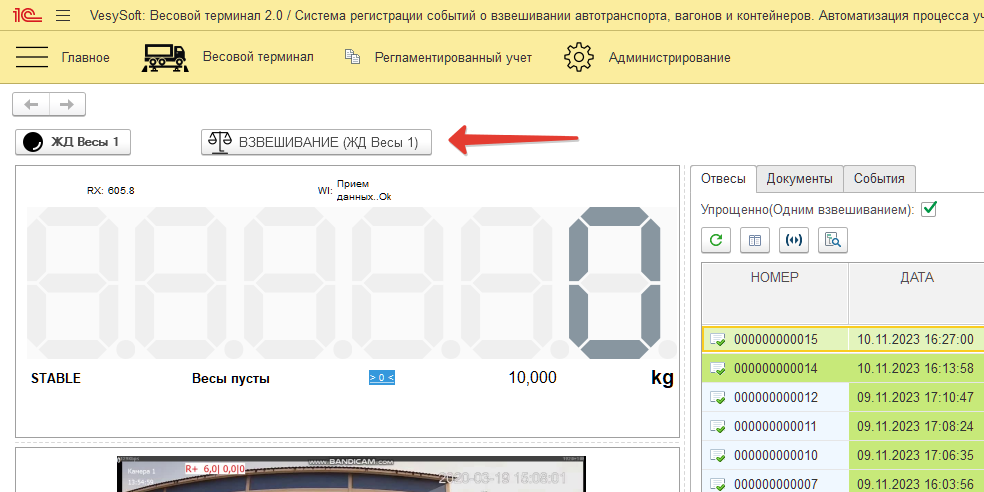This screenshot has height=492, width=984.
Task: Open the Администрирование gear section
Action: tap(648, 57)
